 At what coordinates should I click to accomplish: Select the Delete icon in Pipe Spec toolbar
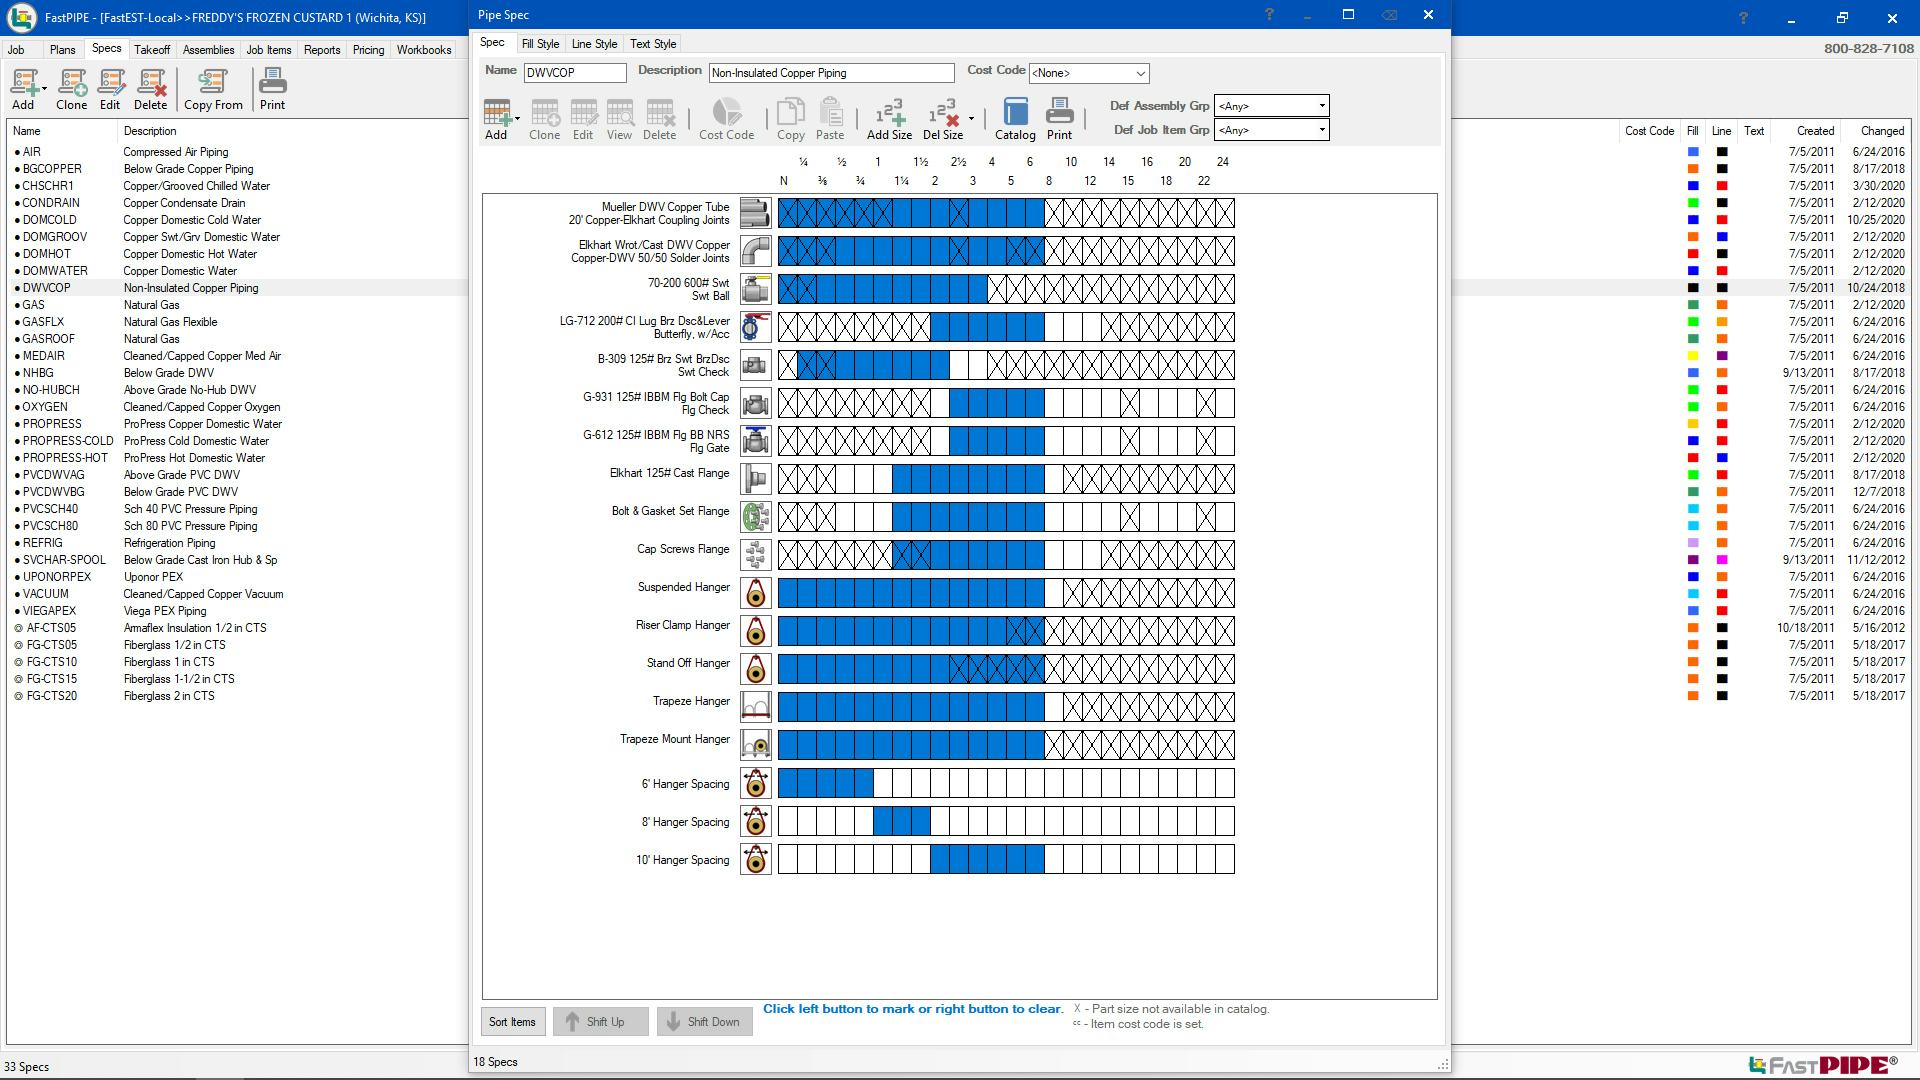click(658, 121)
